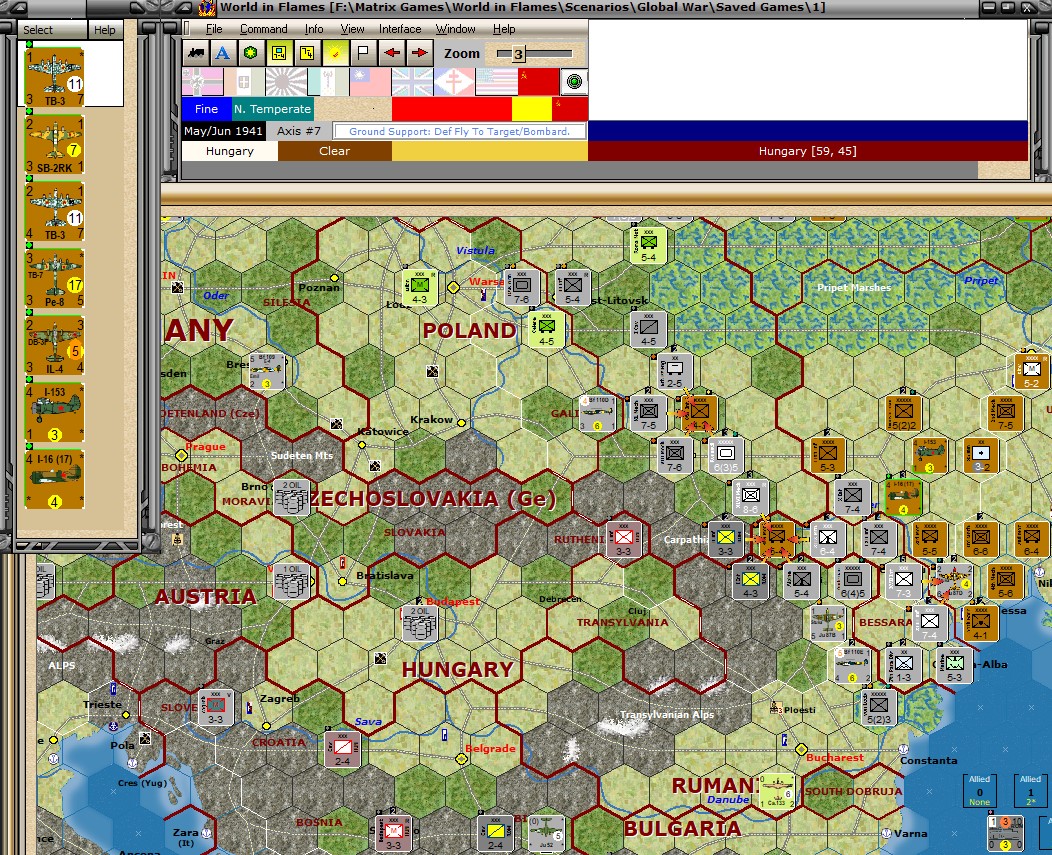Click the green hexagon toolbar icon
Viewport: 1052px width, 855px height.
[251, 53]
